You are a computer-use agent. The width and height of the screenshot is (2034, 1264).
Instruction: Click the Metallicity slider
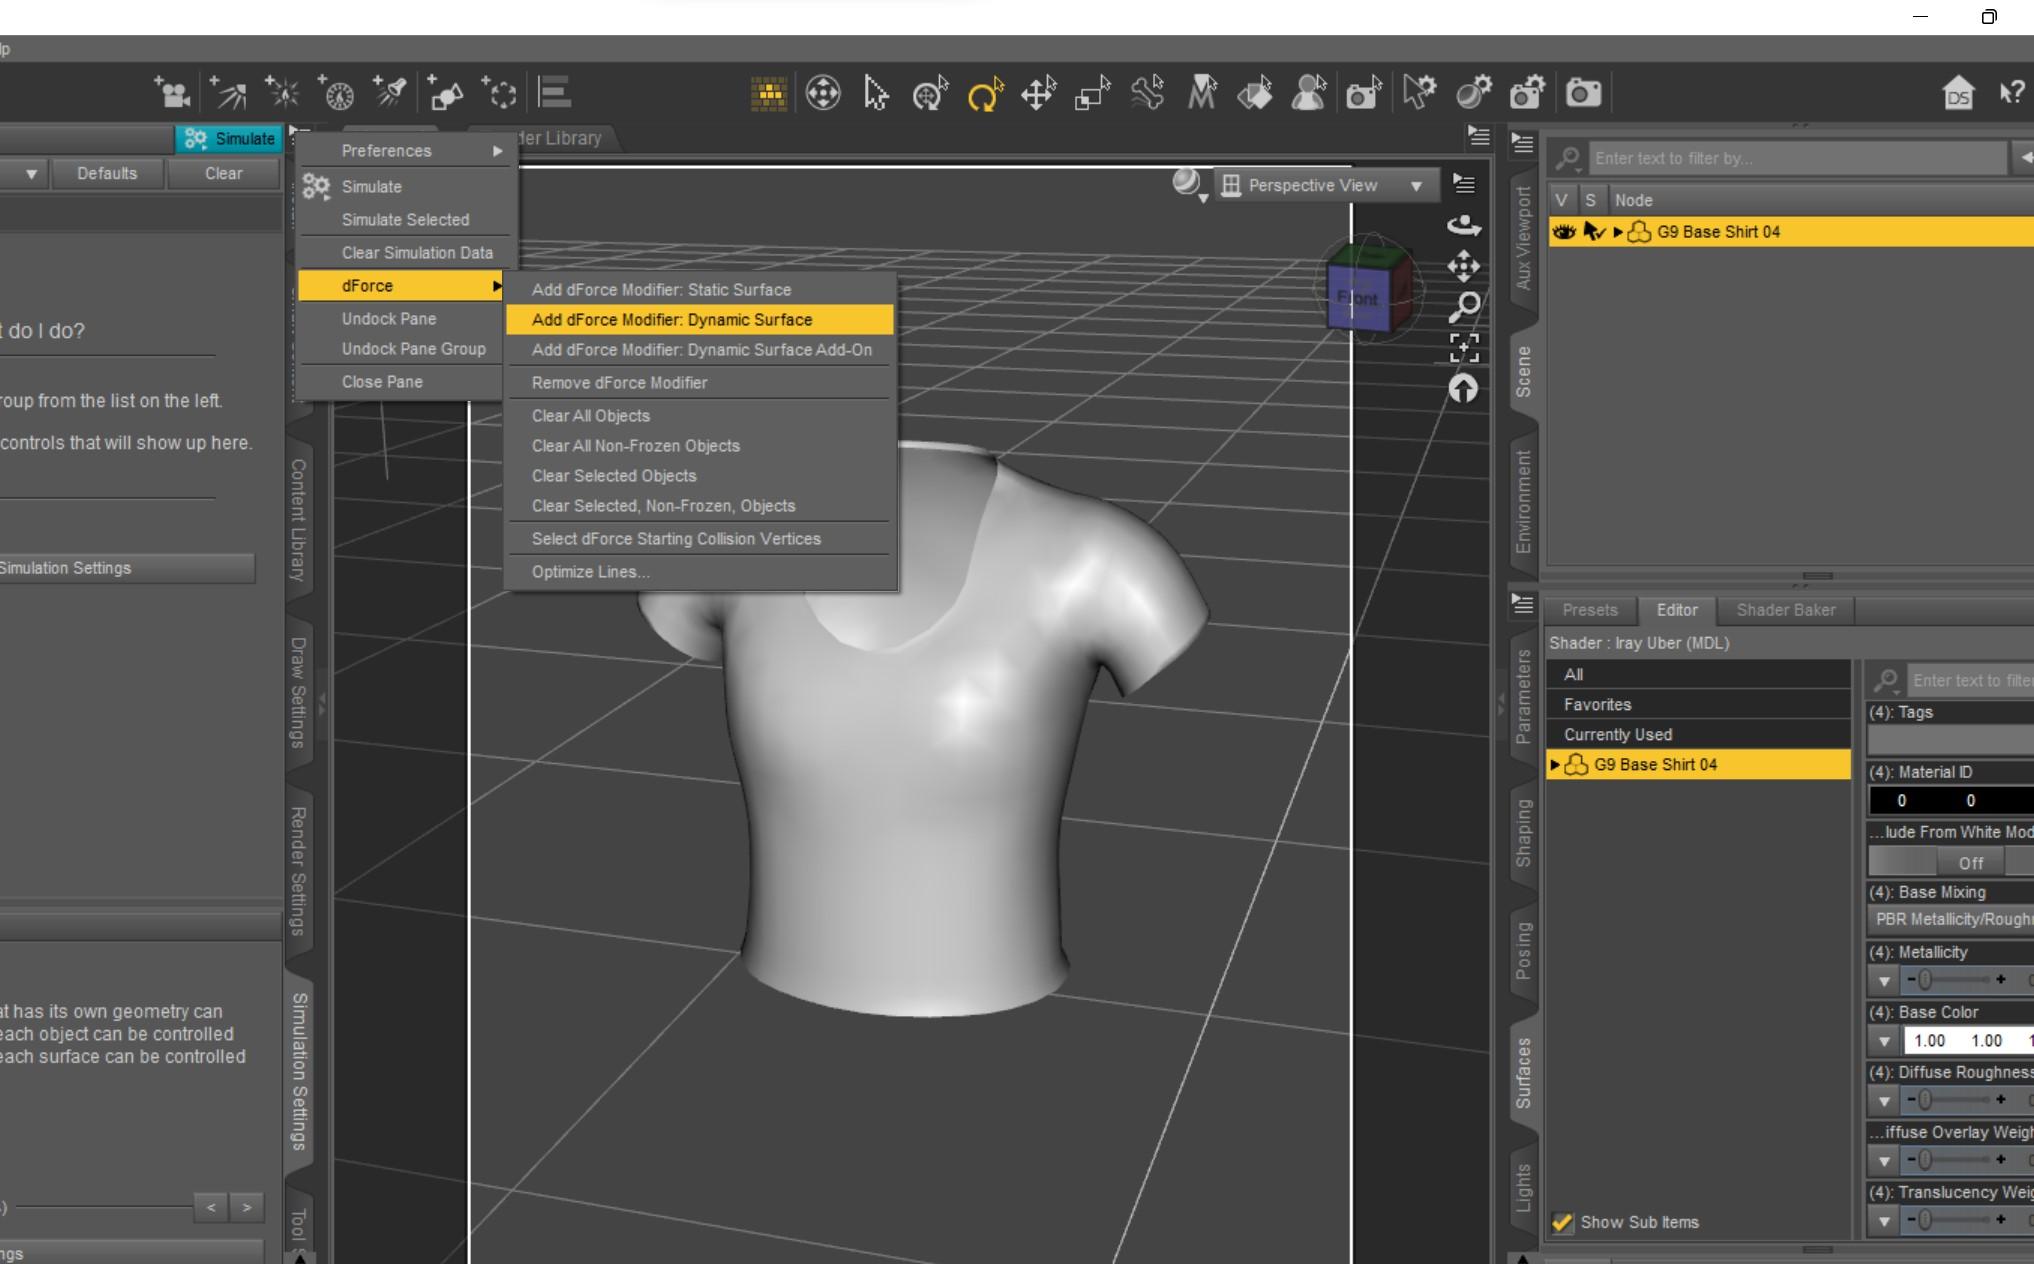pos(1955,980)
